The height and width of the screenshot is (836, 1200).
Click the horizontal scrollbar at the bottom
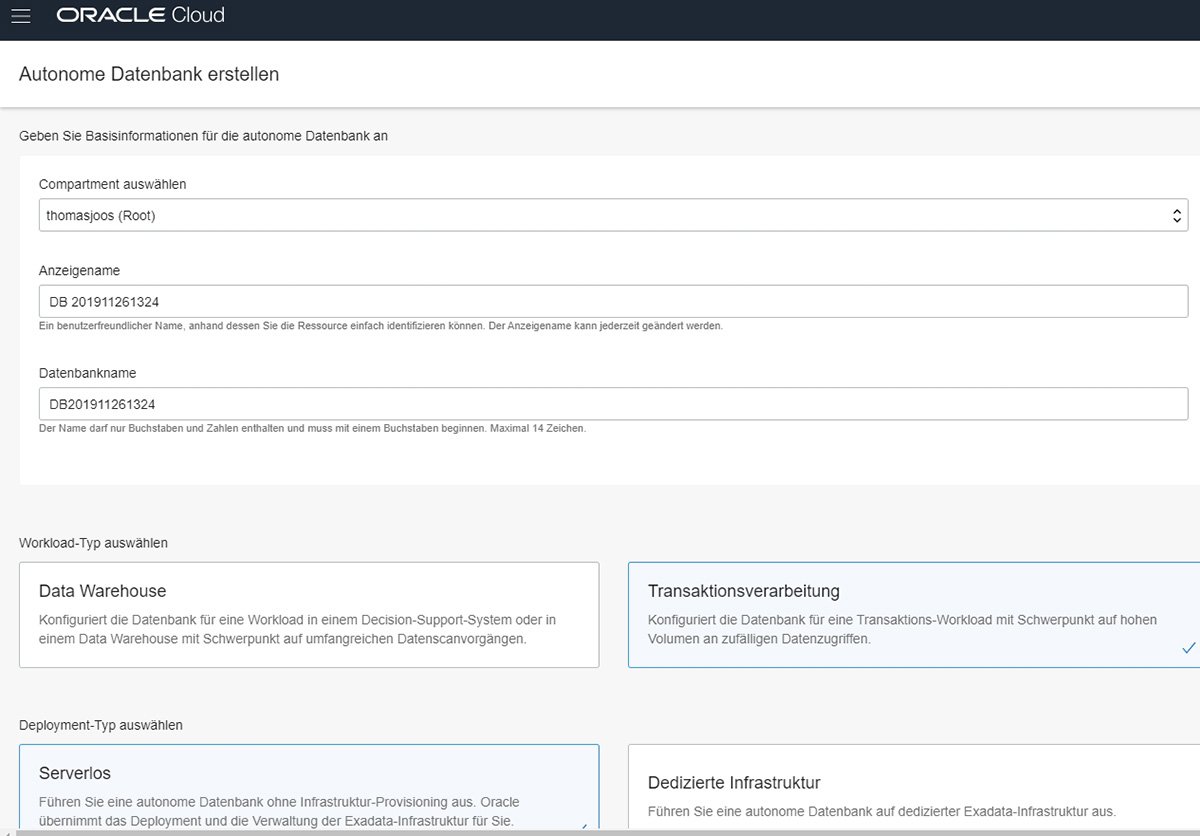pyautogui.click(x=600, y=833)
